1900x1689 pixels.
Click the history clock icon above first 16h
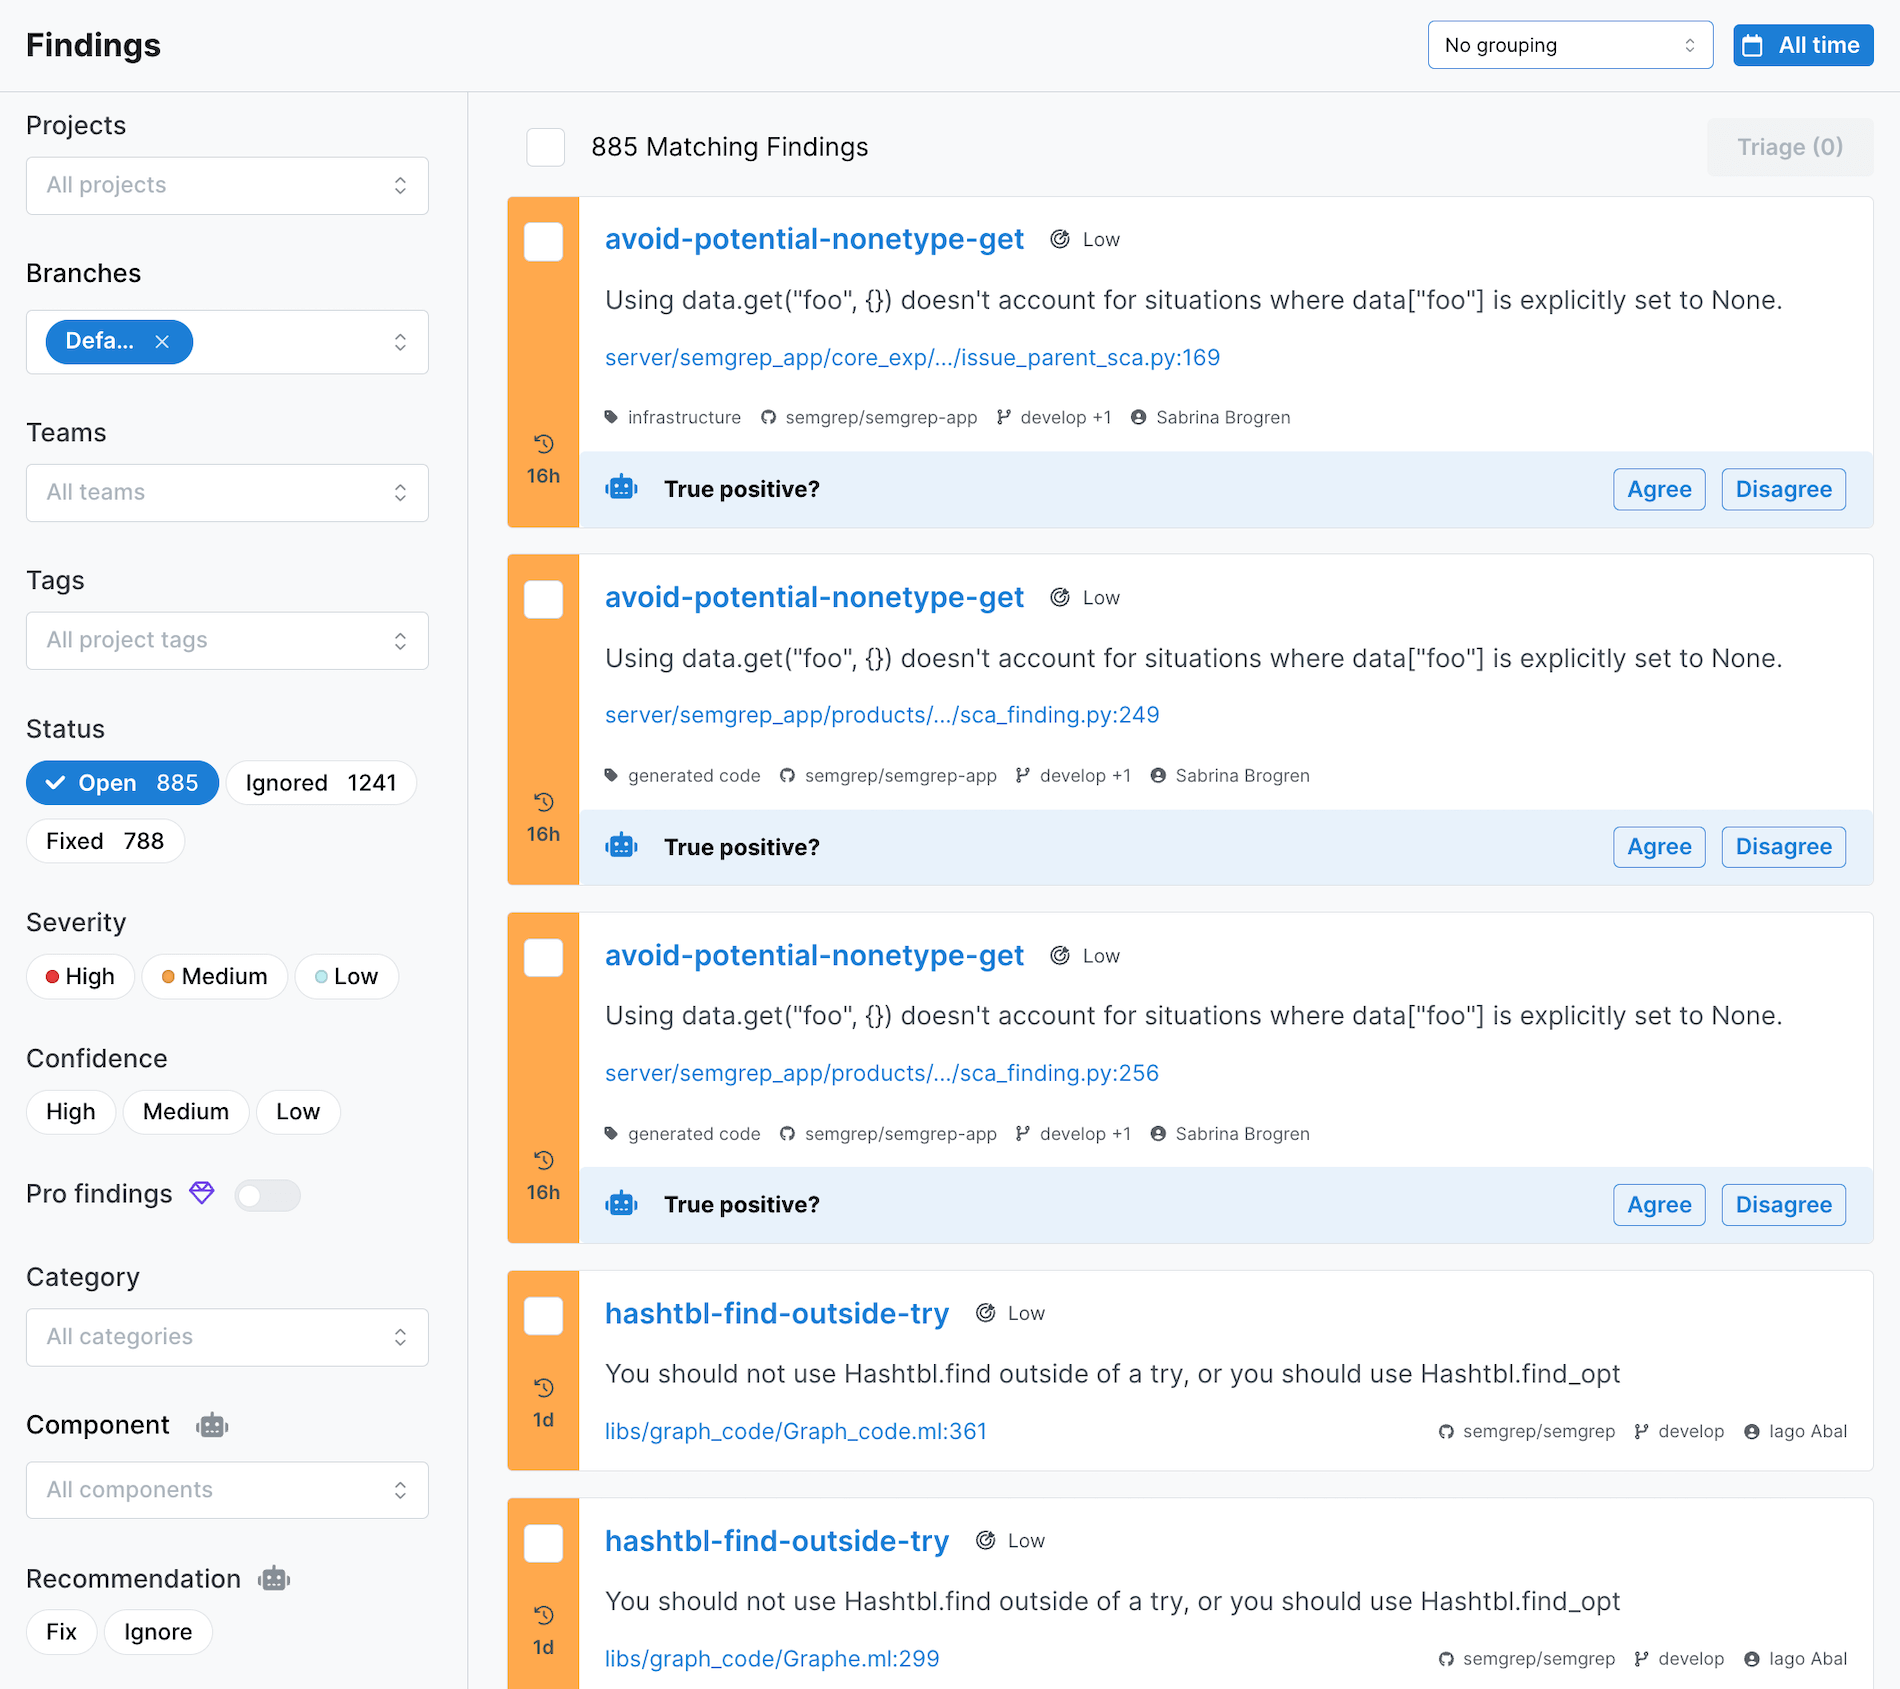(x=543, y=444)
